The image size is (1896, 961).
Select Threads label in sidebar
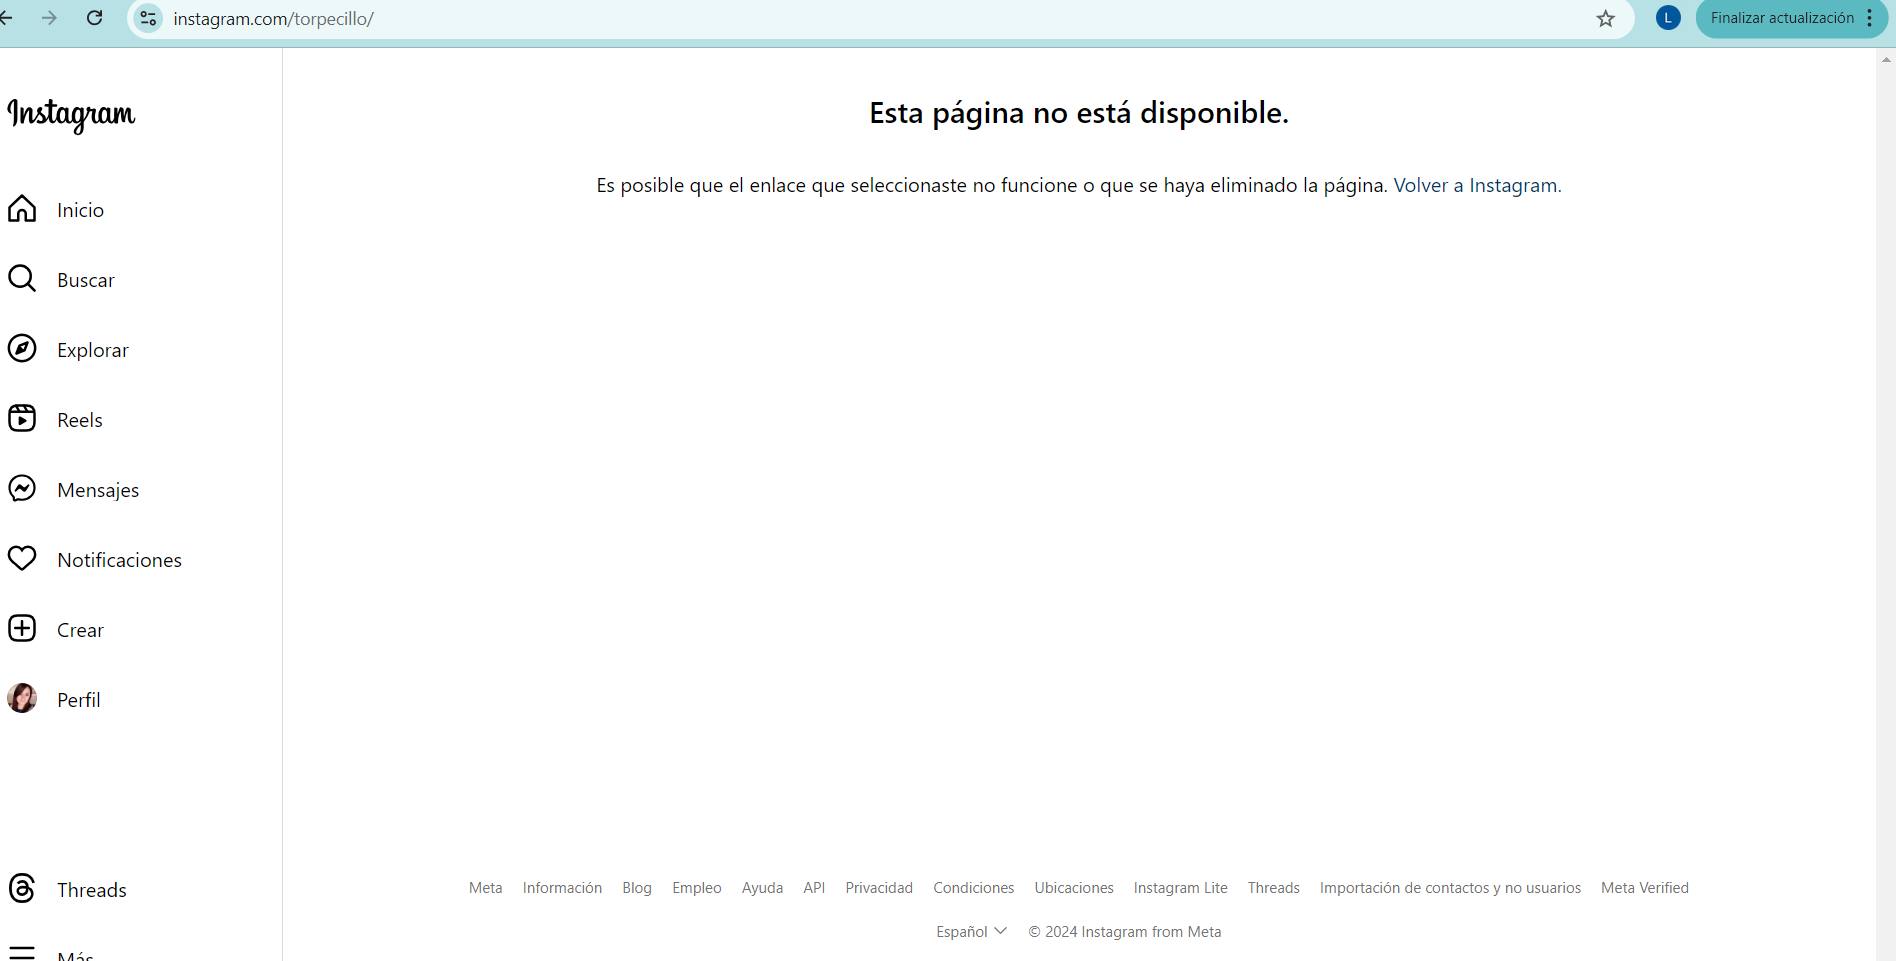click(92, 890)
